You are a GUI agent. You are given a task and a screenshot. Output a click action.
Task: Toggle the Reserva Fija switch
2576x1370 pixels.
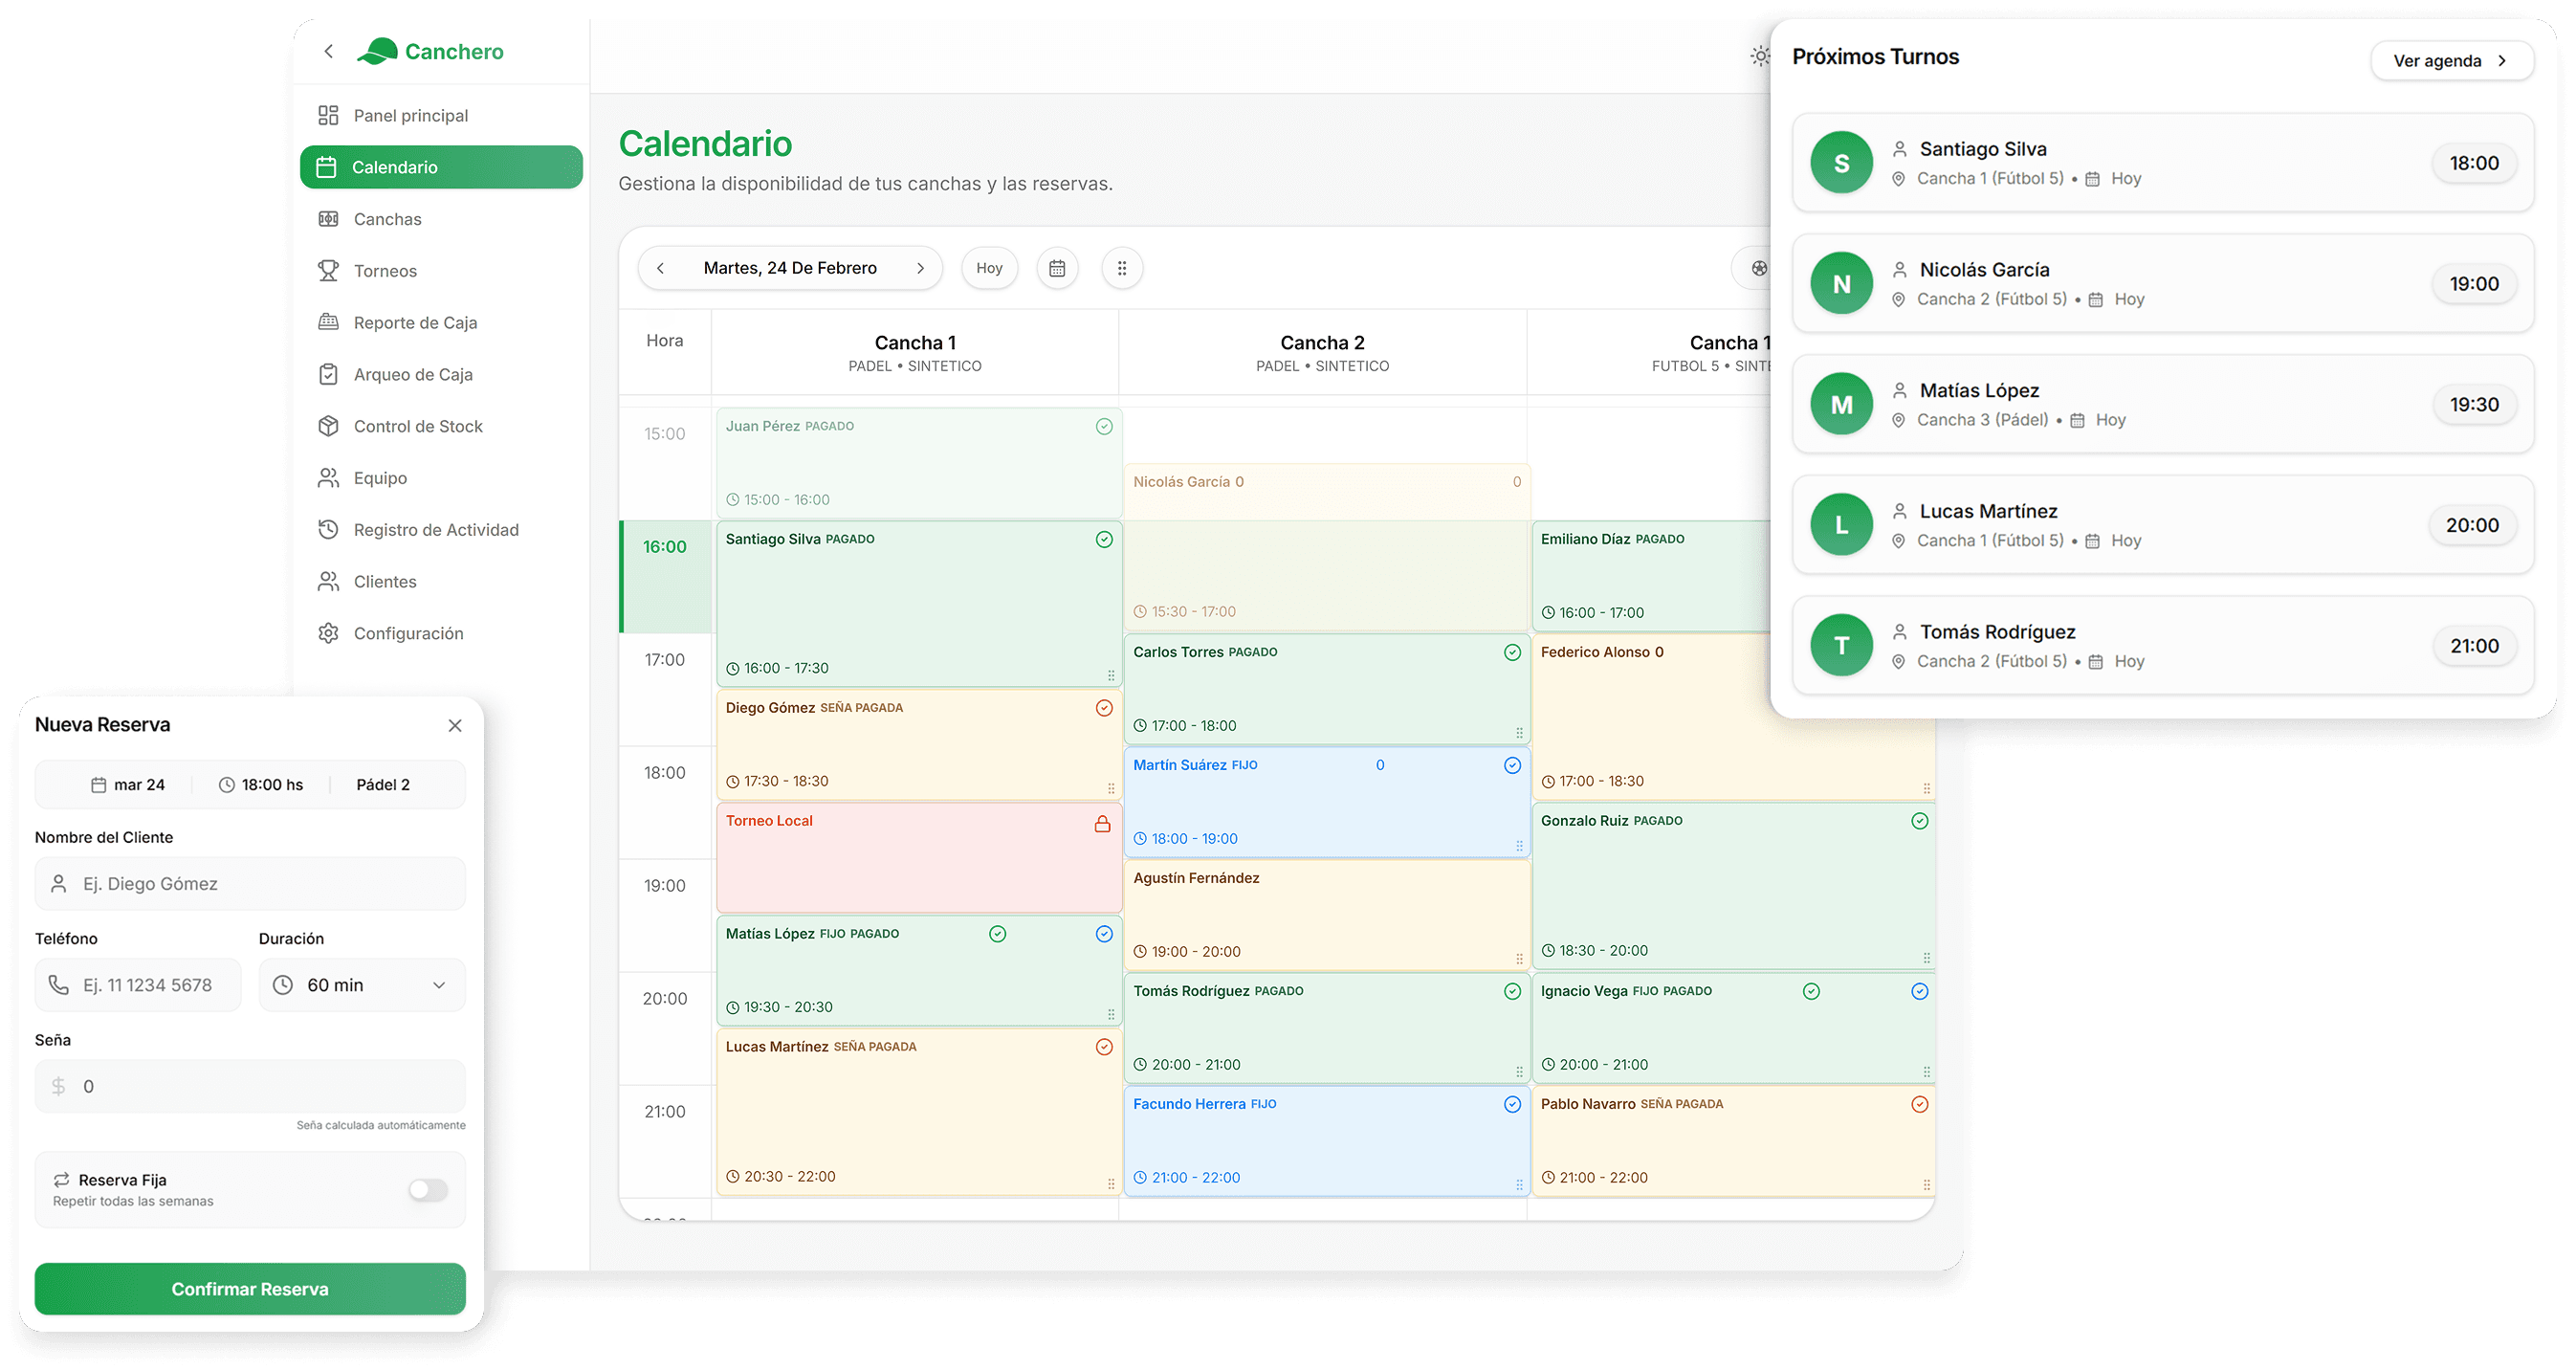click(428, 1190)
